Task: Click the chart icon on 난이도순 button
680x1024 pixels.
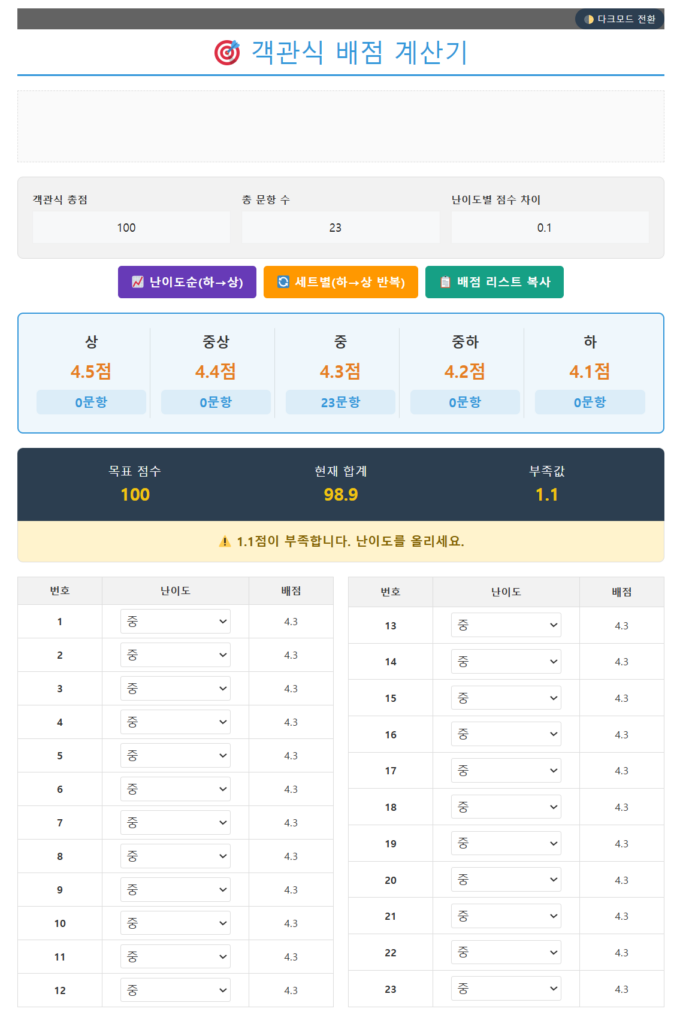Action: 138,282
